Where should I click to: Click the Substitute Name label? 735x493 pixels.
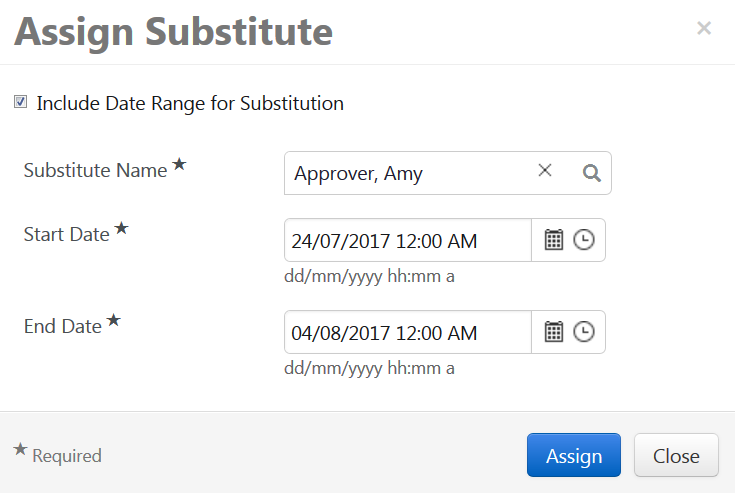(95, 170)
